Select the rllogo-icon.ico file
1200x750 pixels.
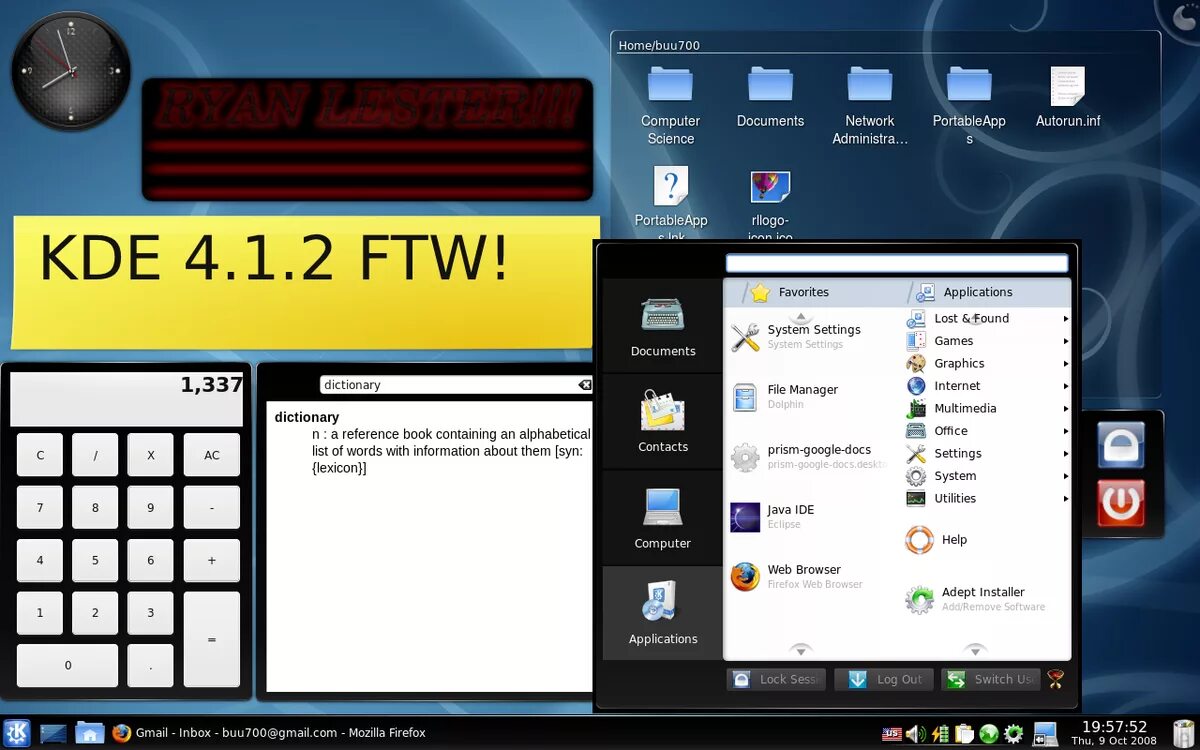click(x=770, y=205)
